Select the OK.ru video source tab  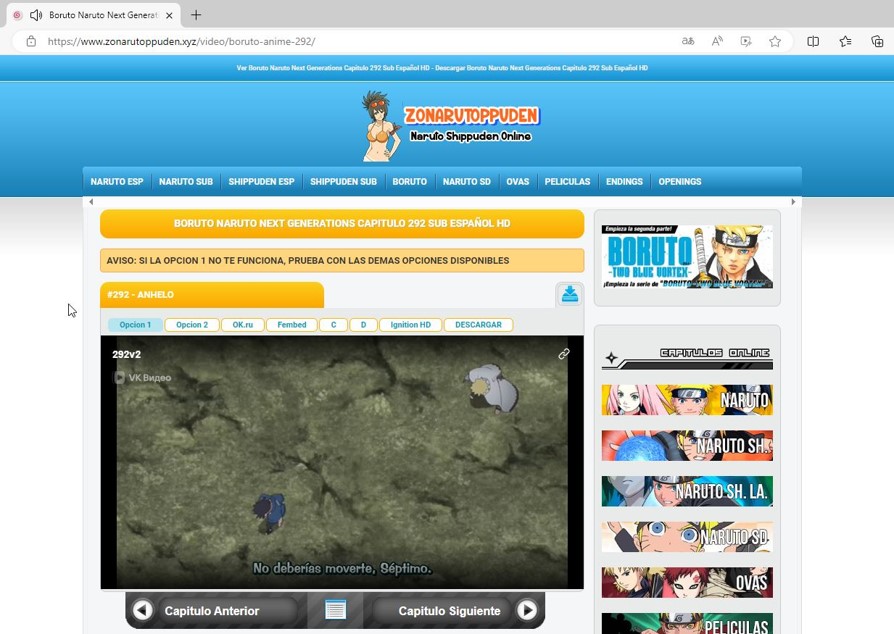pyautogui.click(x=243, y=325)
